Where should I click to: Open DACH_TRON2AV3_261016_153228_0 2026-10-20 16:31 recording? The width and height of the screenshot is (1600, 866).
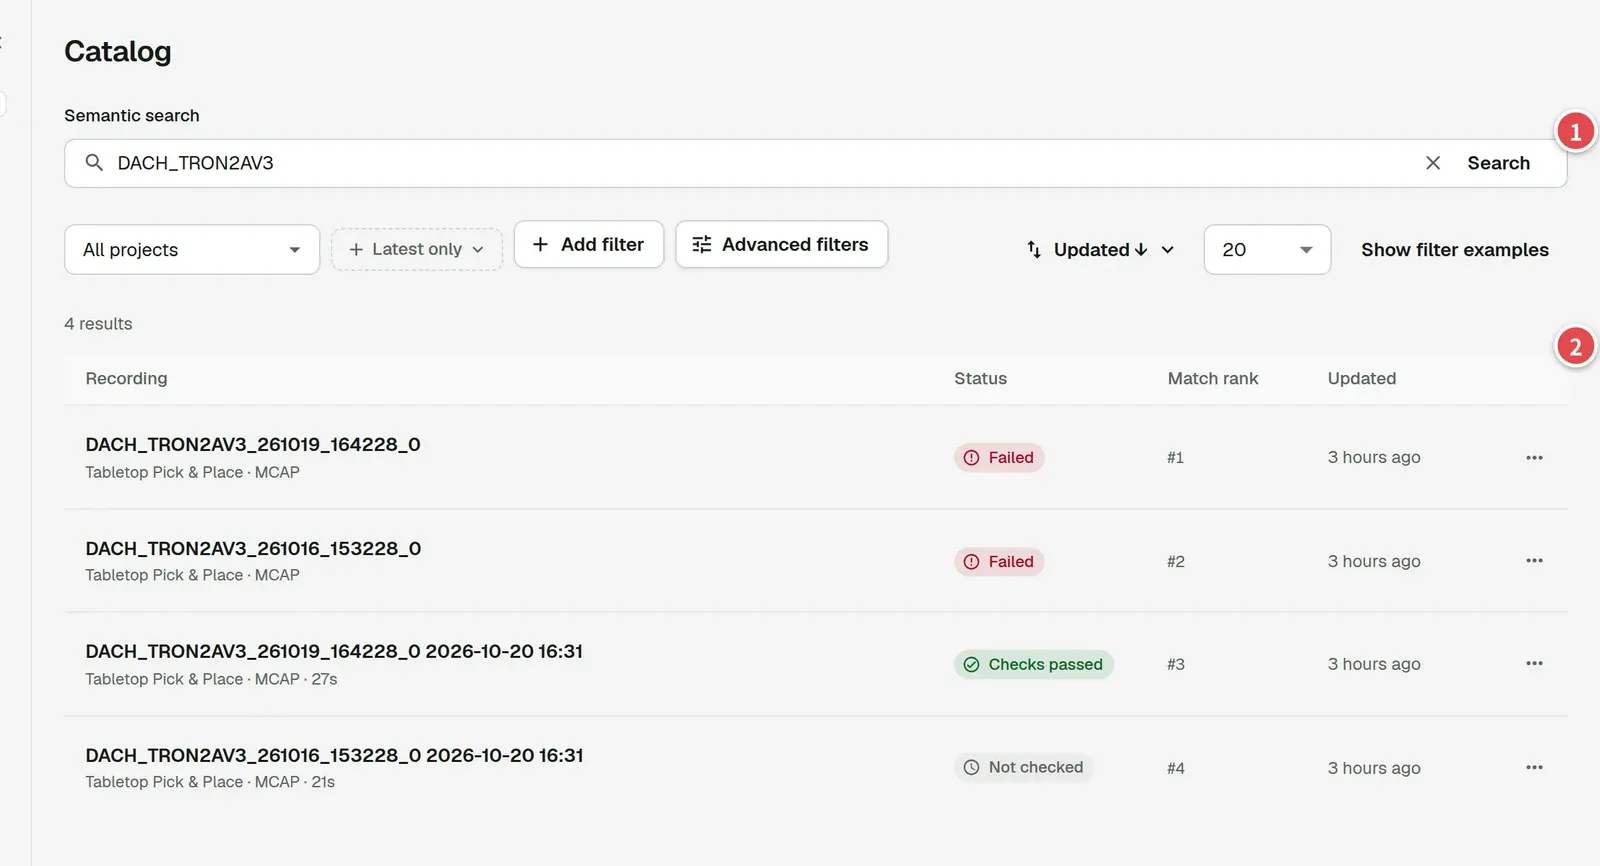334,755
